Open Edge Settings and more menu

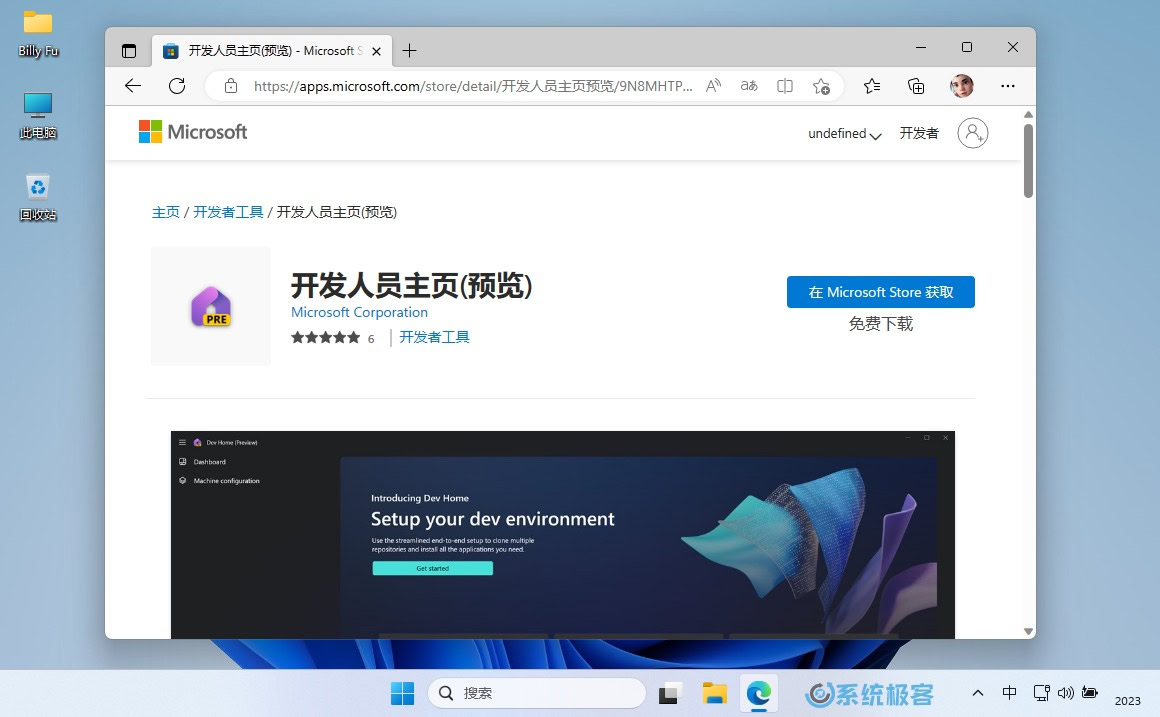click(x=1008, y=86)
